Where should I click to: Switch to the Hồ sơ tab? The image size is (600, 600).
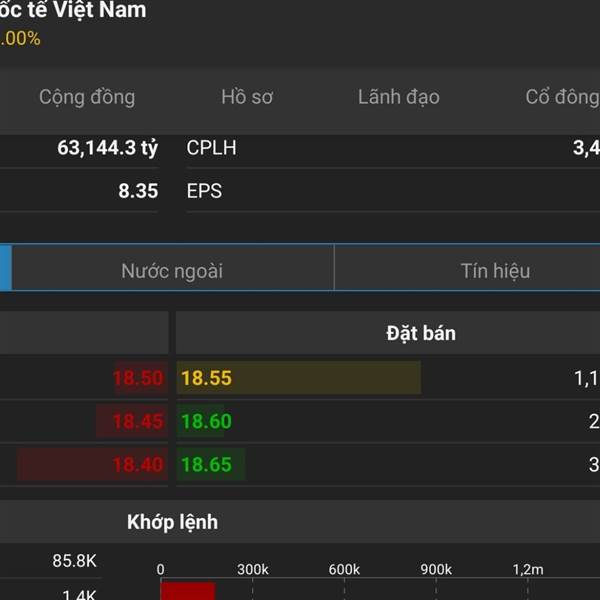[x=247, y=97]
